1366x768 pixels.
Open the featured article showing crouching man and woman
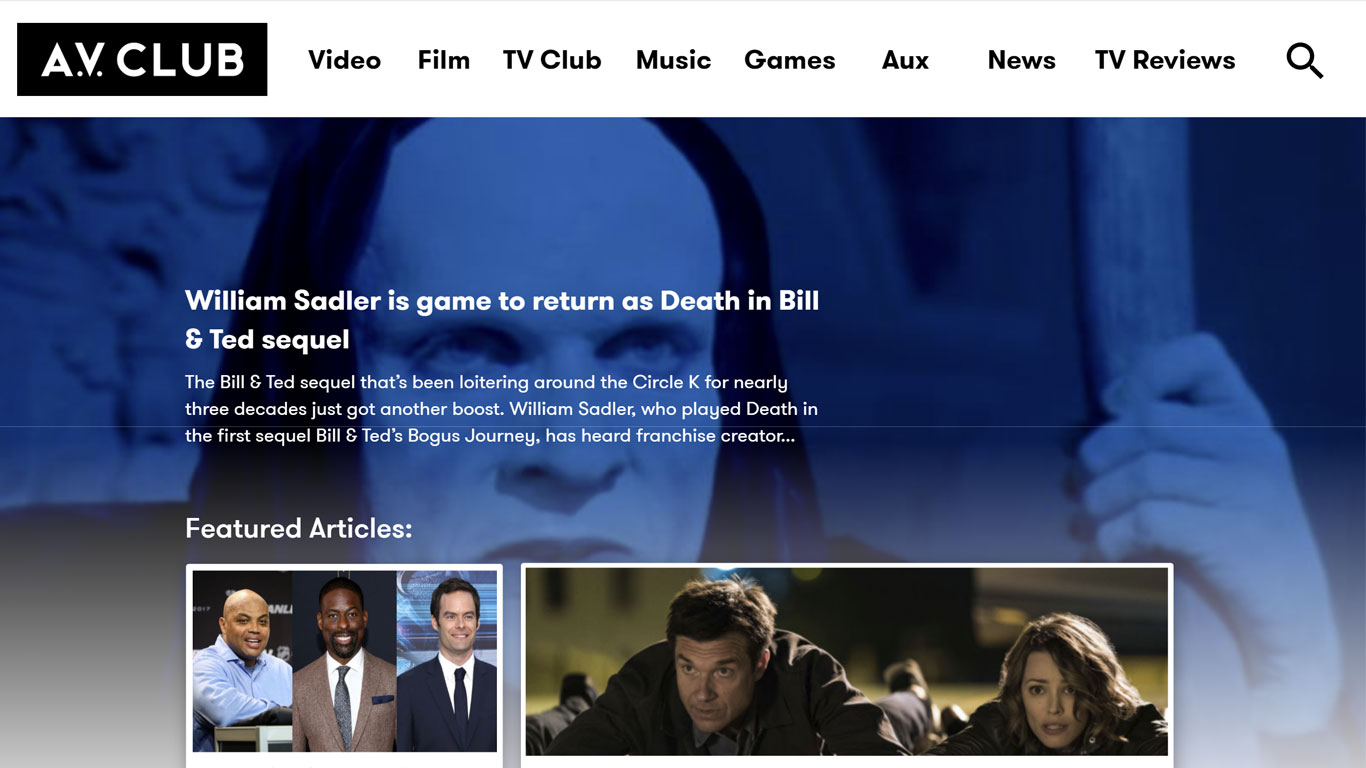click(x=847, y=662)
